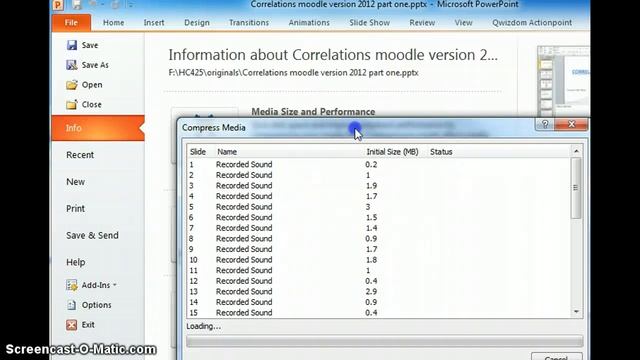The image size is (640, 360).
Task: Click the media list scrollbar thumb
Action: click(576, 188)
